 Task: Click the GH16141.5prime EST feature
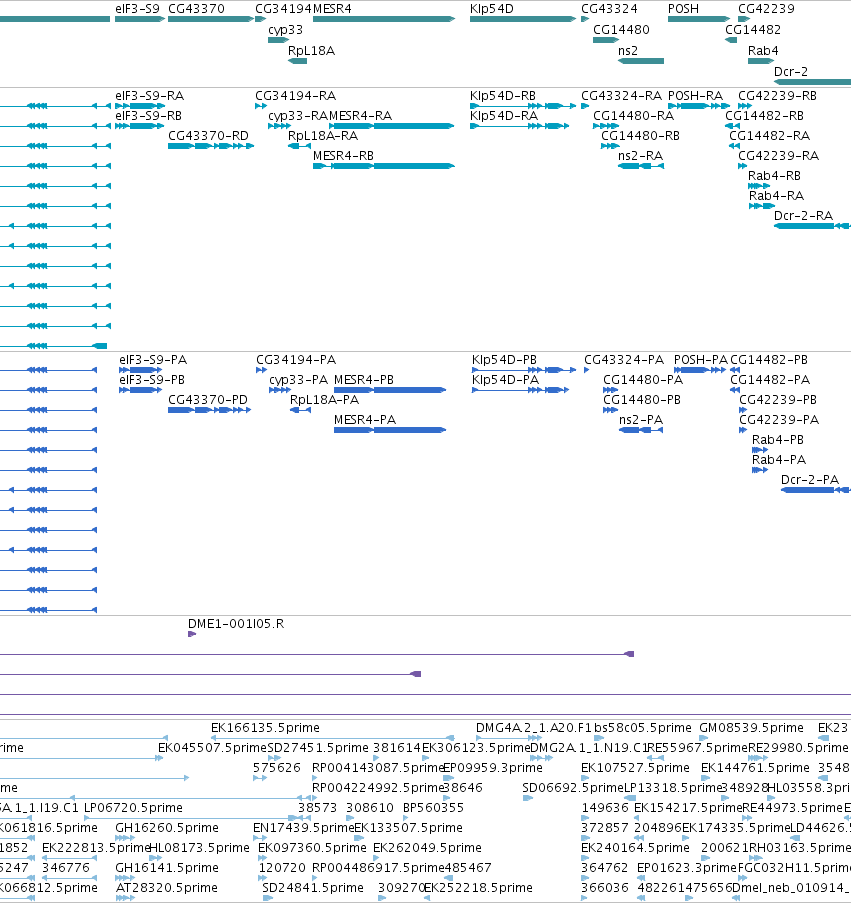(125, 878)
